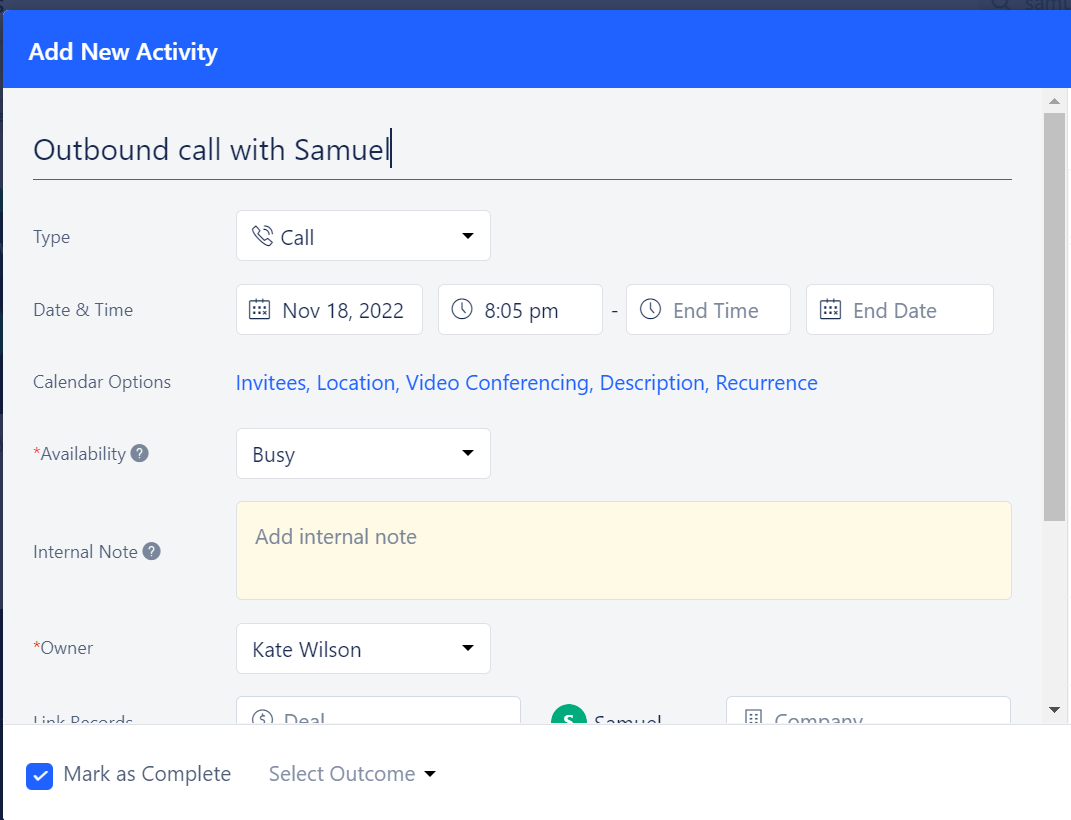Click the phone icon in the Call type selector
The height and width of the screenshot is (820, 1071).
263,235
